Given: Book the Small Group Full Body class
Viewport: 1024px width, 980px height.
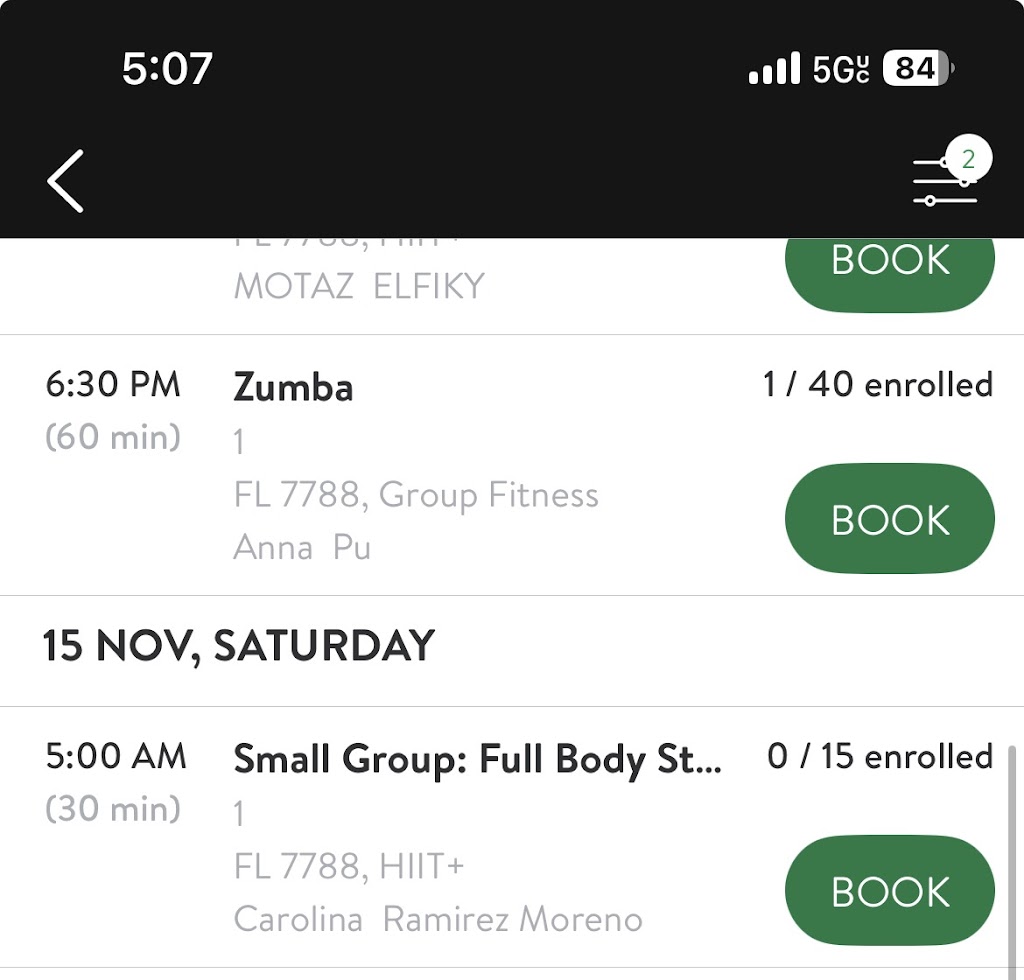Looking at the screenshot, I should click(890, 891).
